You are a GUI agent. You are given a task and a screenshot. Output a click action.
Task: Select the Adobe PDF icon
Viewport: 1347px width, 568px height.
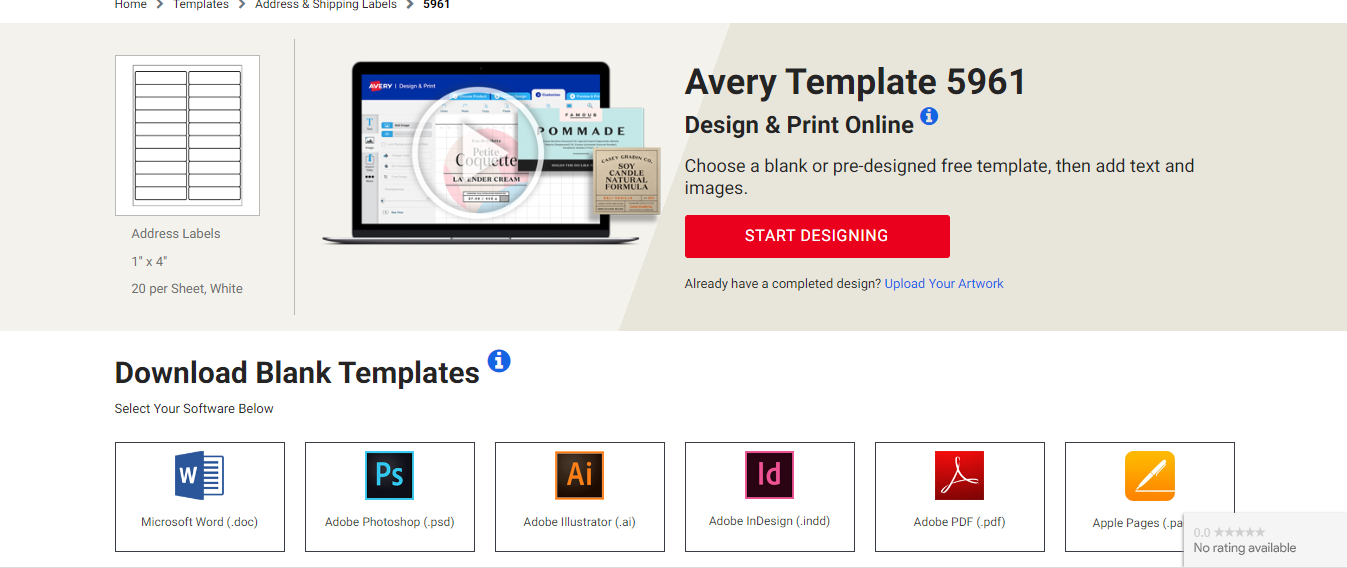[x=959, y=476]
